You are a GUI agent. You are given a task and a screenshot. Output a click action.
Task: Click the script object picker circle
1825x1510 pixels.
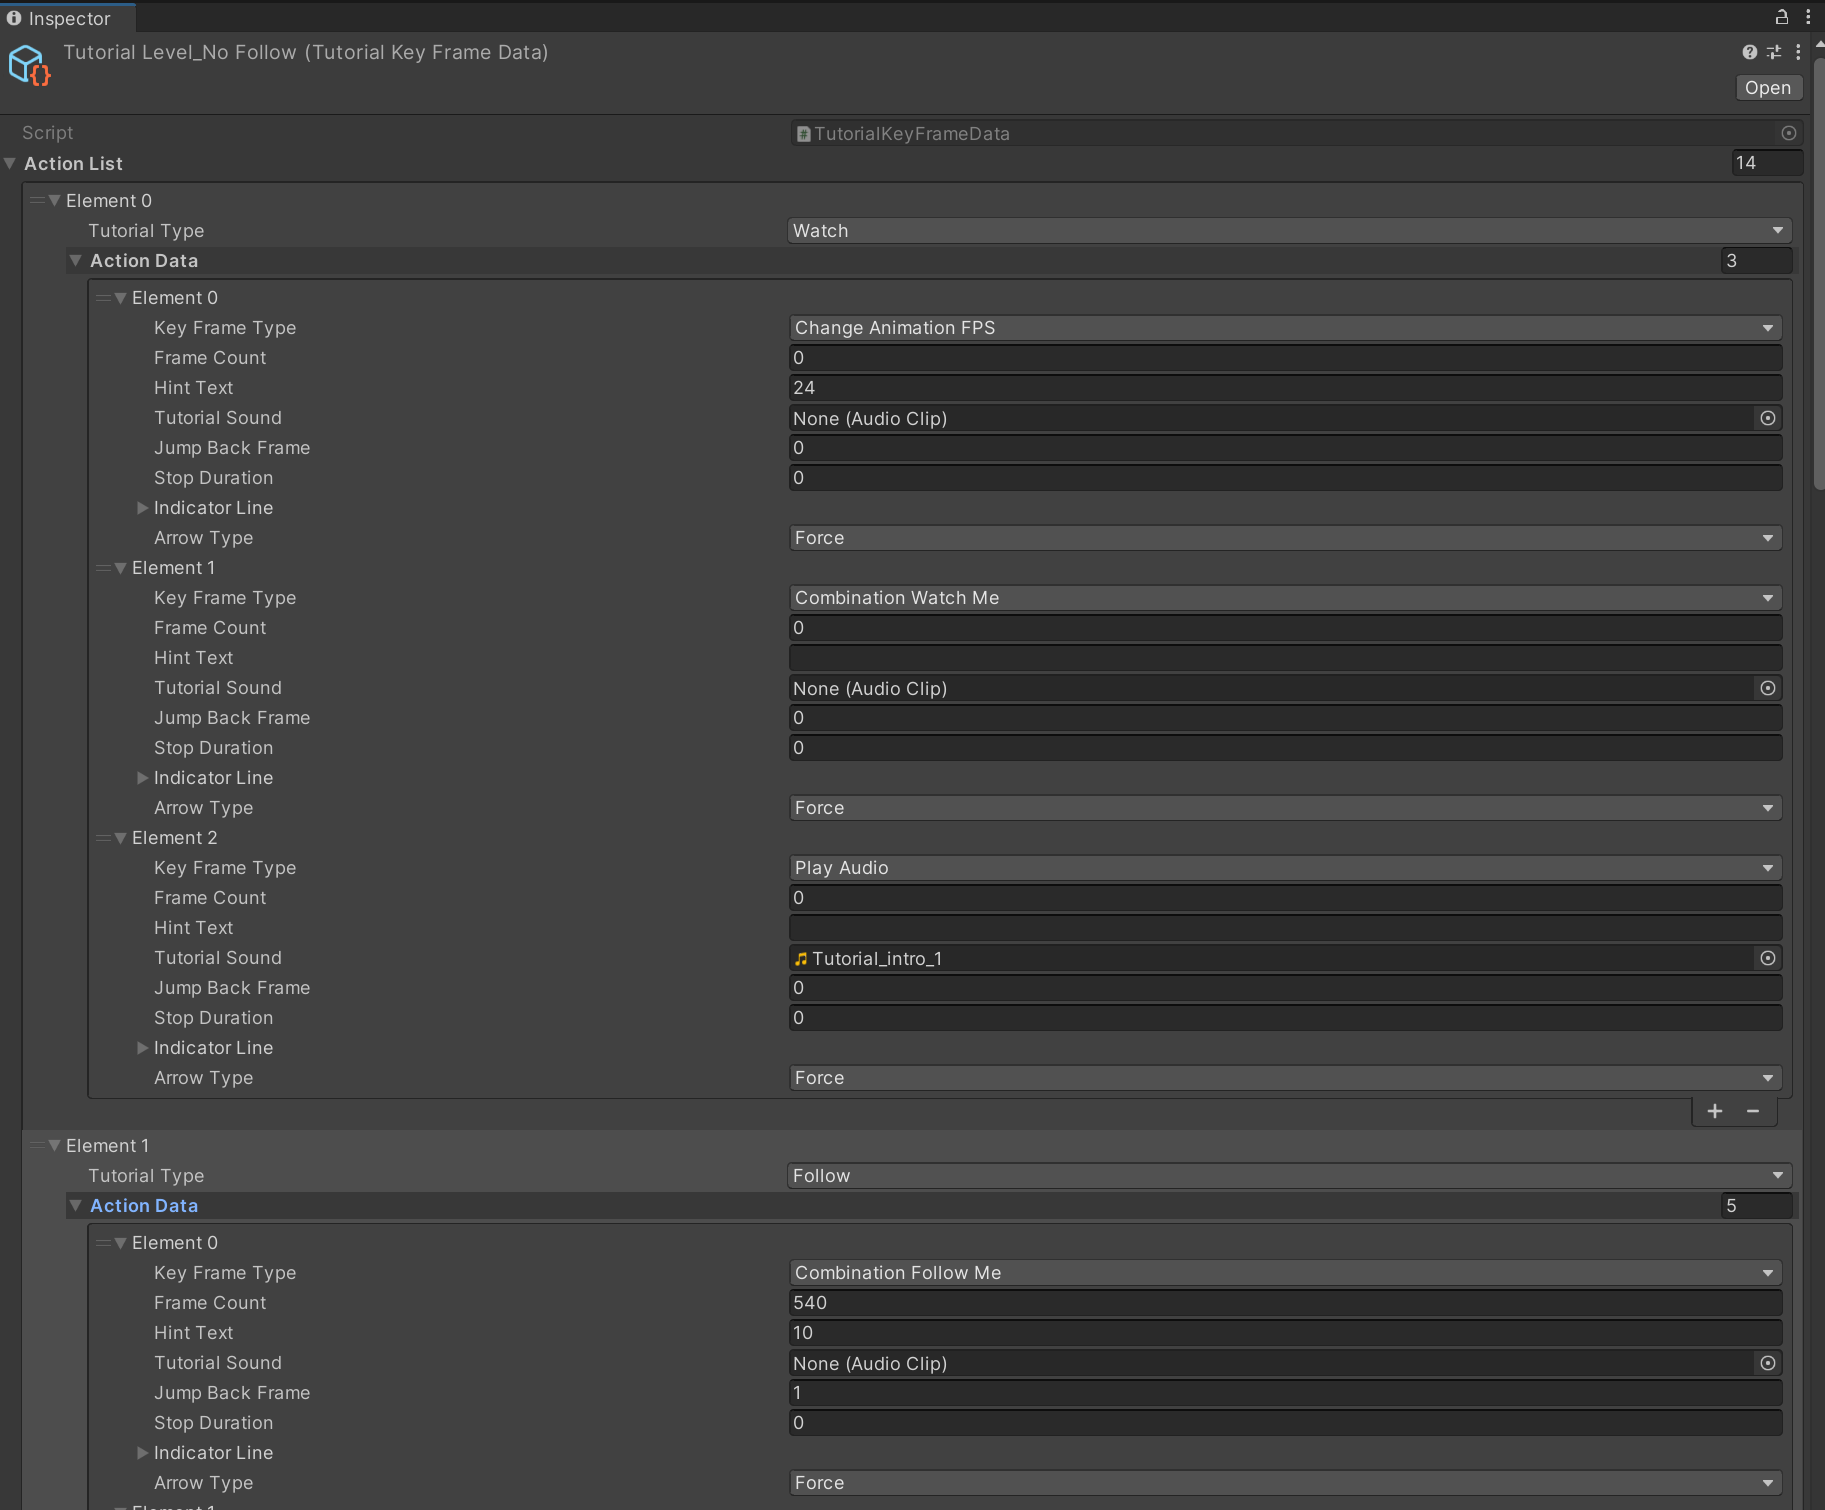pyautogui.click(x=1788, y=133)
